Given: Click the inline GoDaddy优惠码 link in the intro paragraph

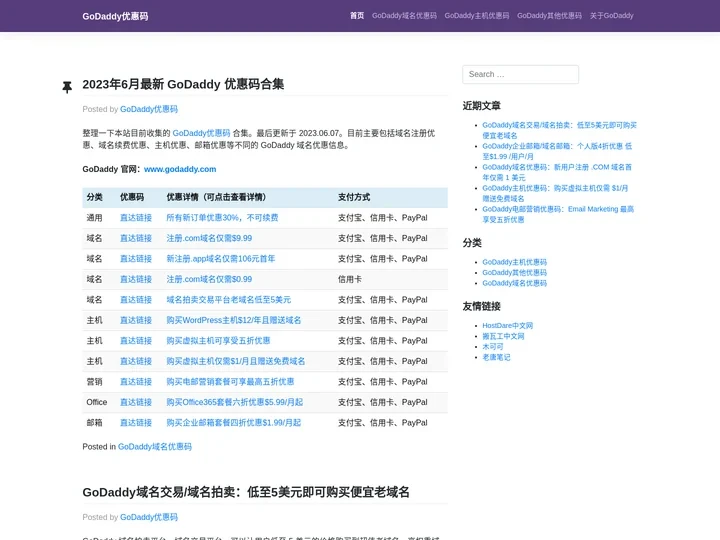Looking at the screenshot, I should [x=201, y=133].
